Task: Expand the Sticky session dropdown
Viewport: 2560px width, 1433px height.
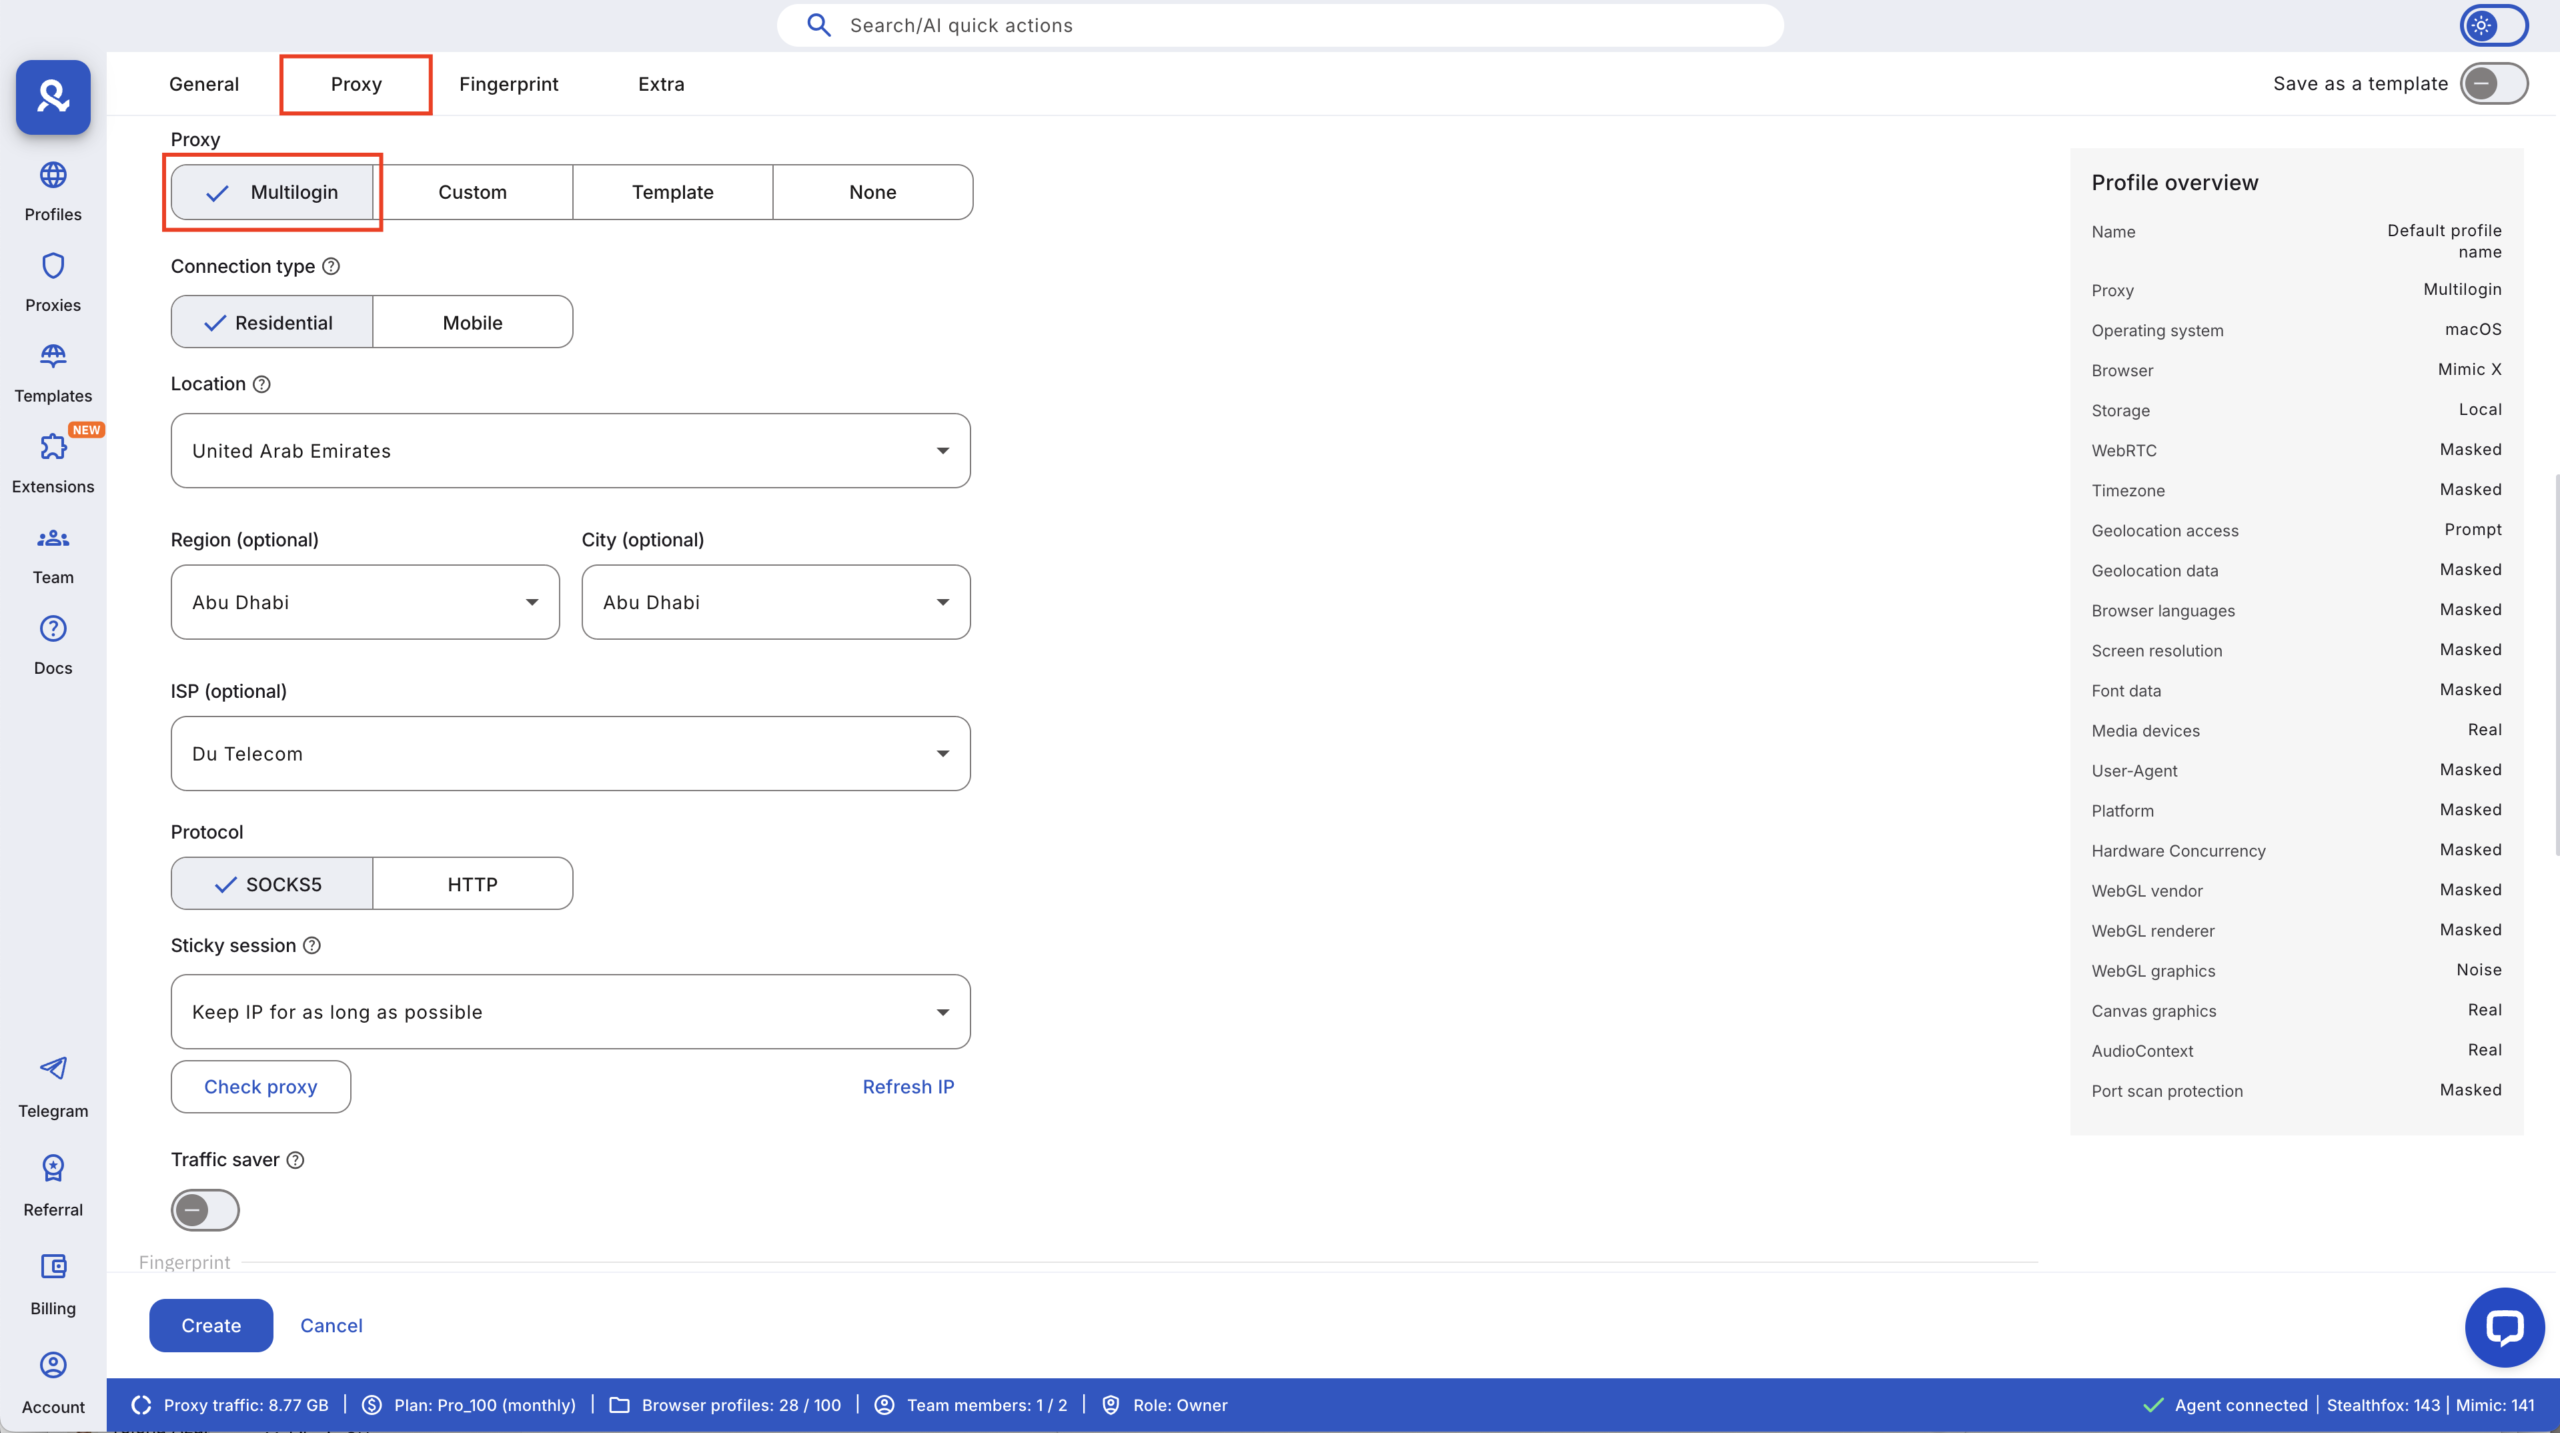Action: coord(570,1012)
